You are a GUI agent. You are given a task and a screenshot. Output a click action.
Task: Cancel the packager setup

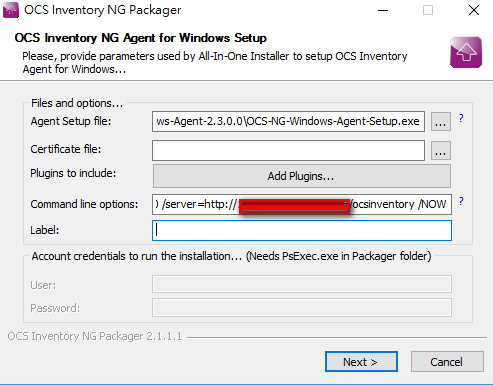click(447, 362)
